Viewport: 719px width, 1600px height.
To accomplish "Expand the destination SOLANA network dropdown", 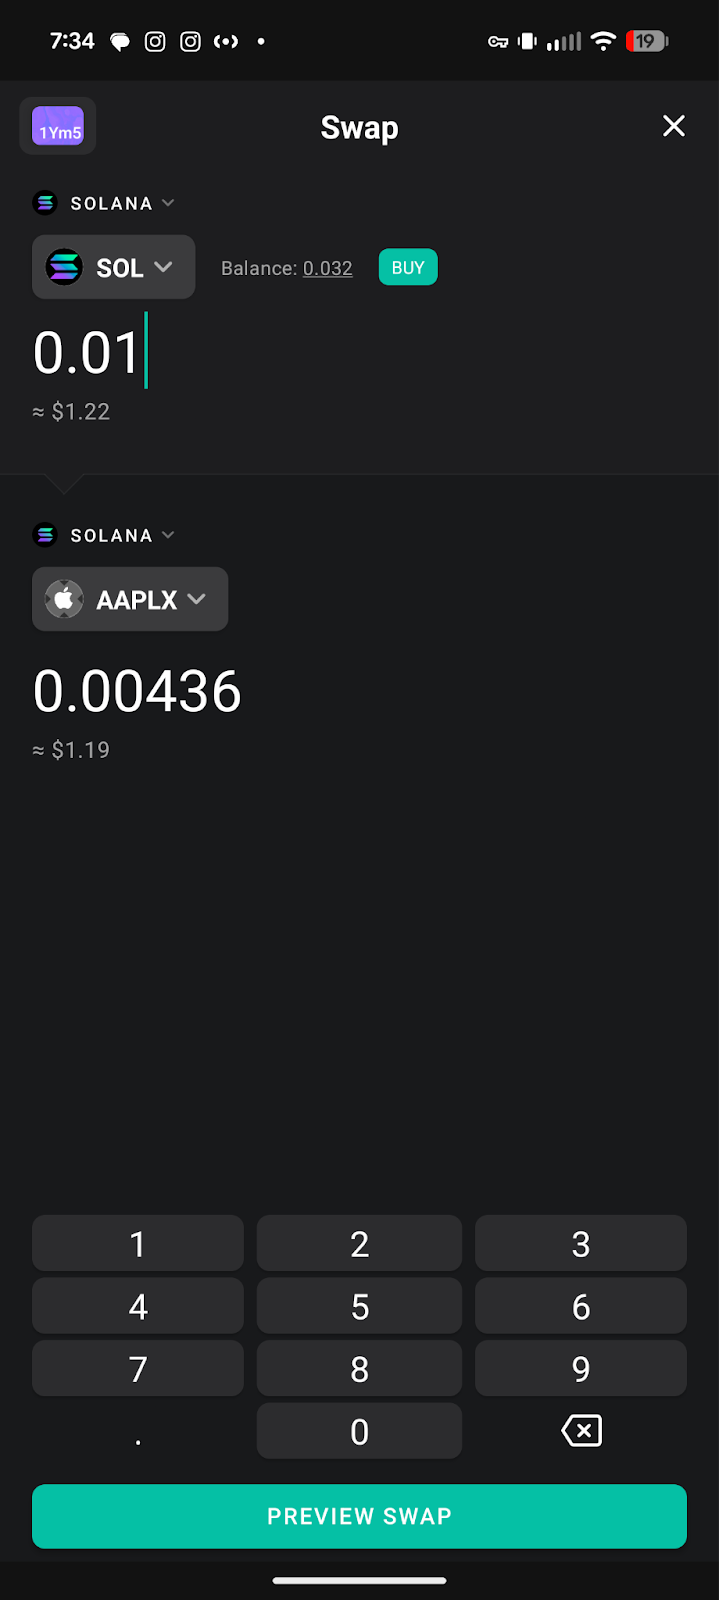I will coord(168,535).
